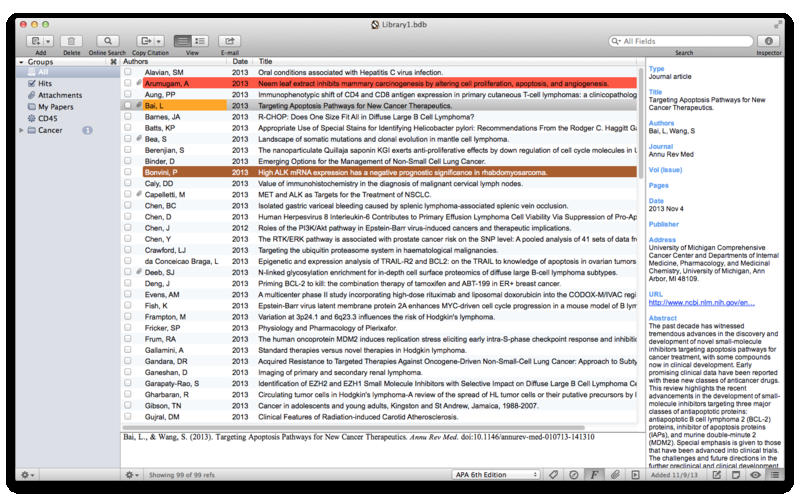Screen dimensions: 800x500
Task: Sort references by Date column header
Action: [240, 62]
